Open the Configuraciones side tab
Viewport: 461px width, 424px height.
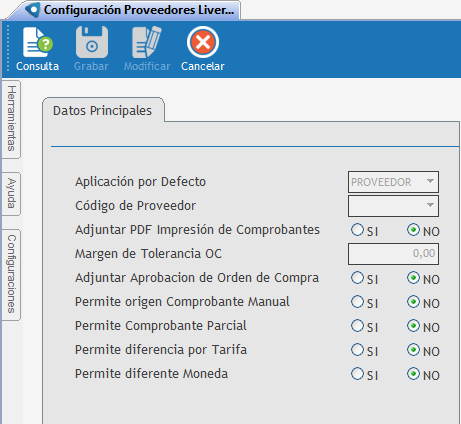tap(11, 274)
